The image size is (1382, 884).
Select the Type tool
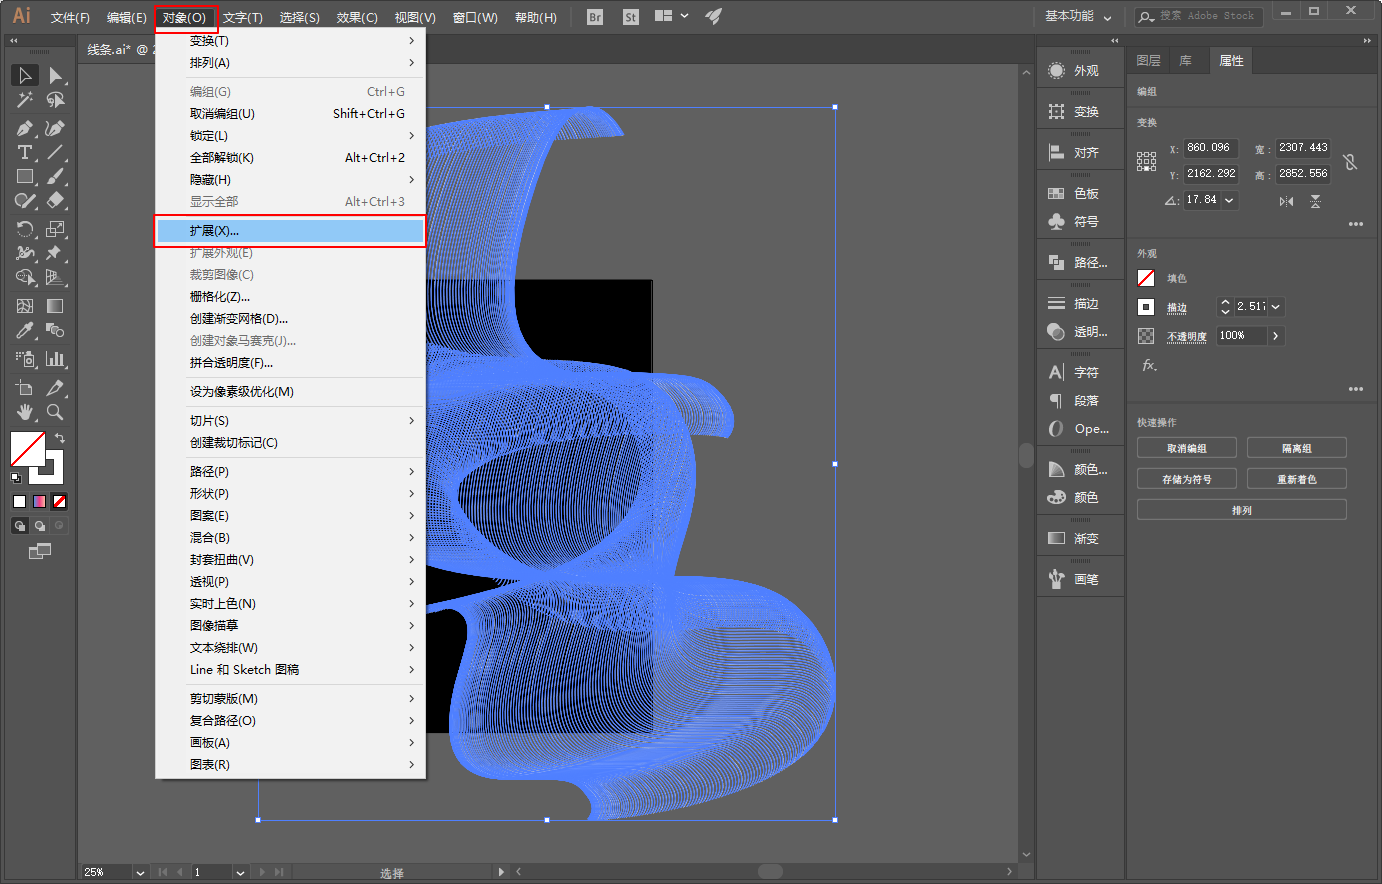25,152
